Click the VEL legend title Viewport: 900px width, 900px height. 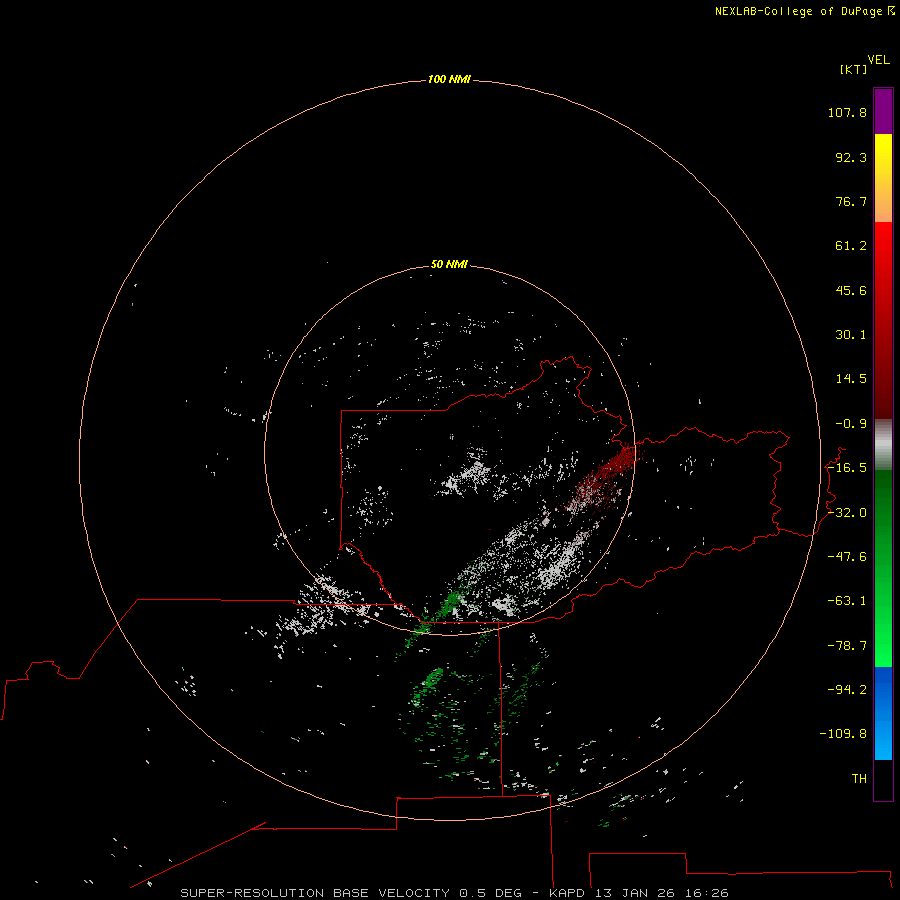pyautogui.click(x=878, y=60)
